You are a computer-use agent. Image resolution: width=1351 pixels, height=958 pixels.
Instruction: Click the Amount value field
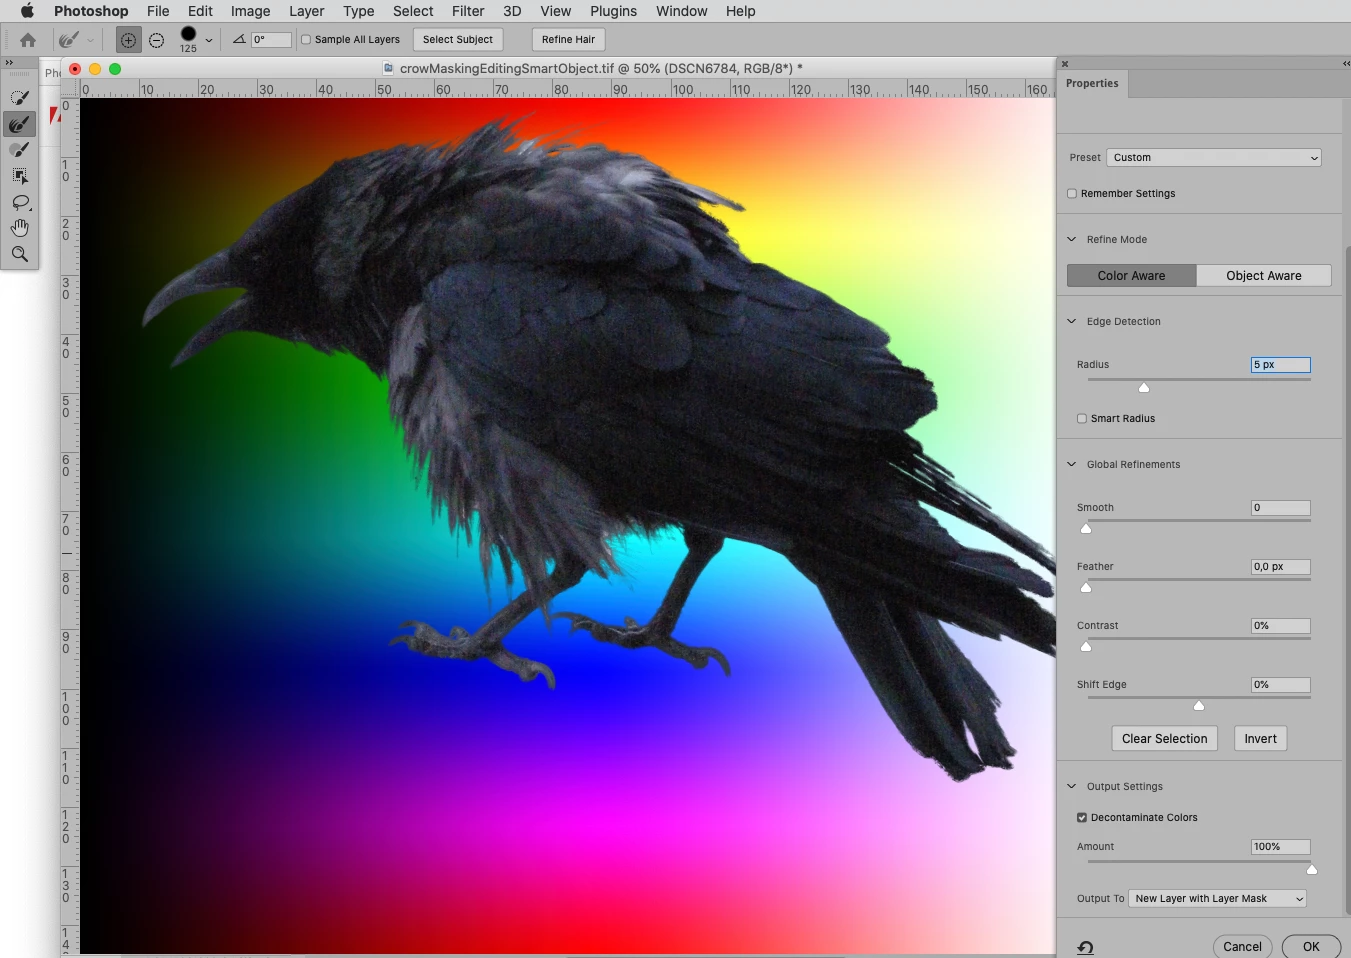(x=1280, y=847)
